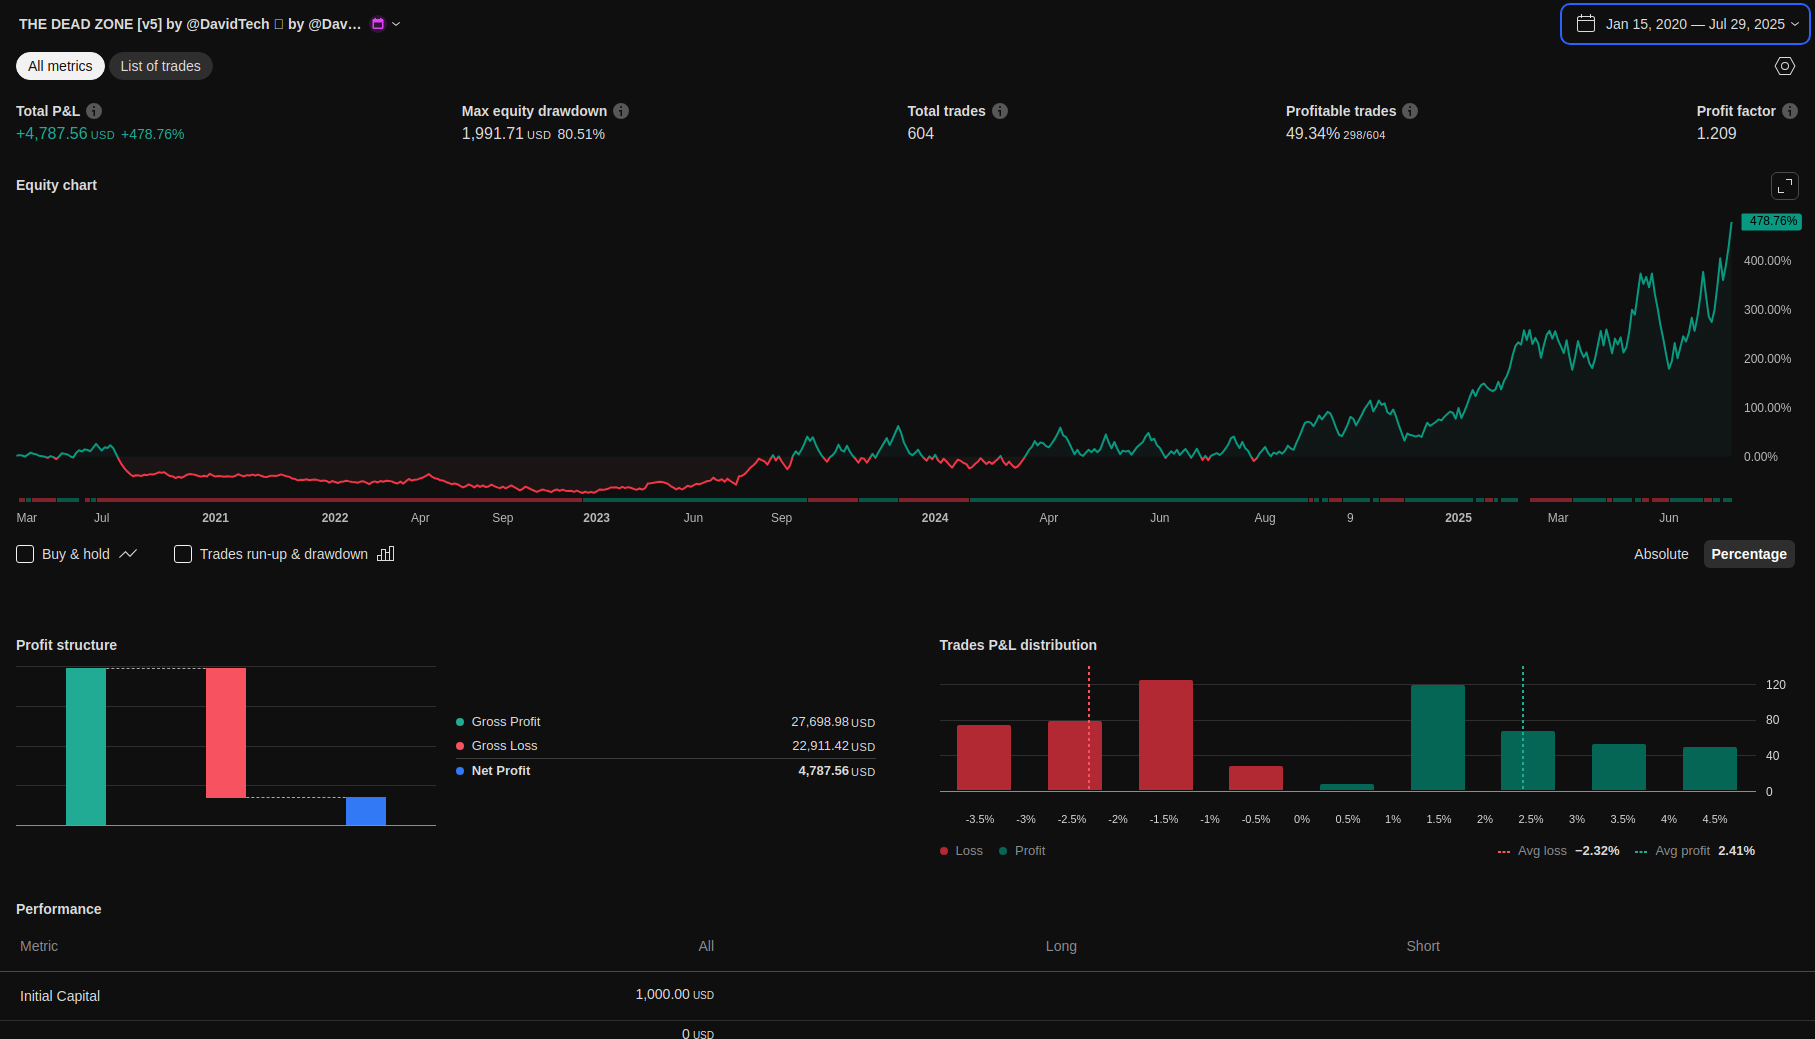Image resolution: width=1815 pixels, height=1039 pixels.
Task: Enable Trades run-up & drawdown checkbox
Action: [x=183, y=554]
